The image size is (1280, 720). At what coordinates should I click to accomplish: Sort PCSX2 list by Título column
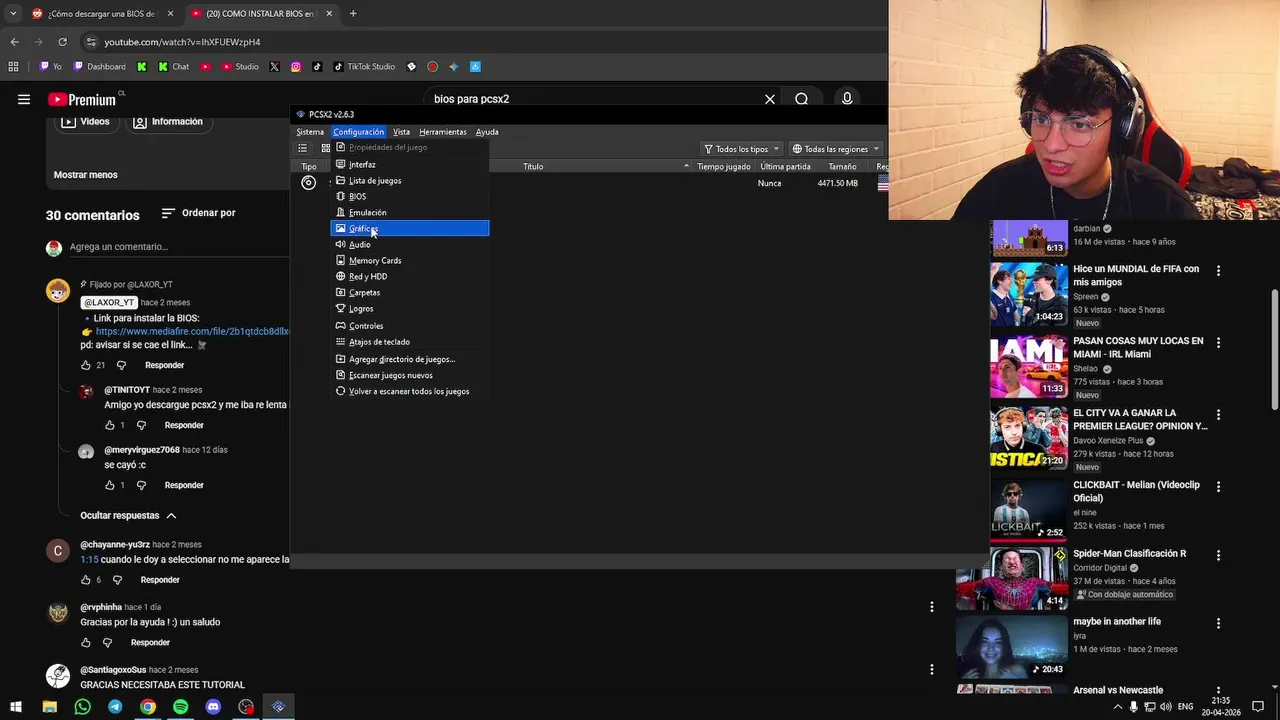coord(533,167)
